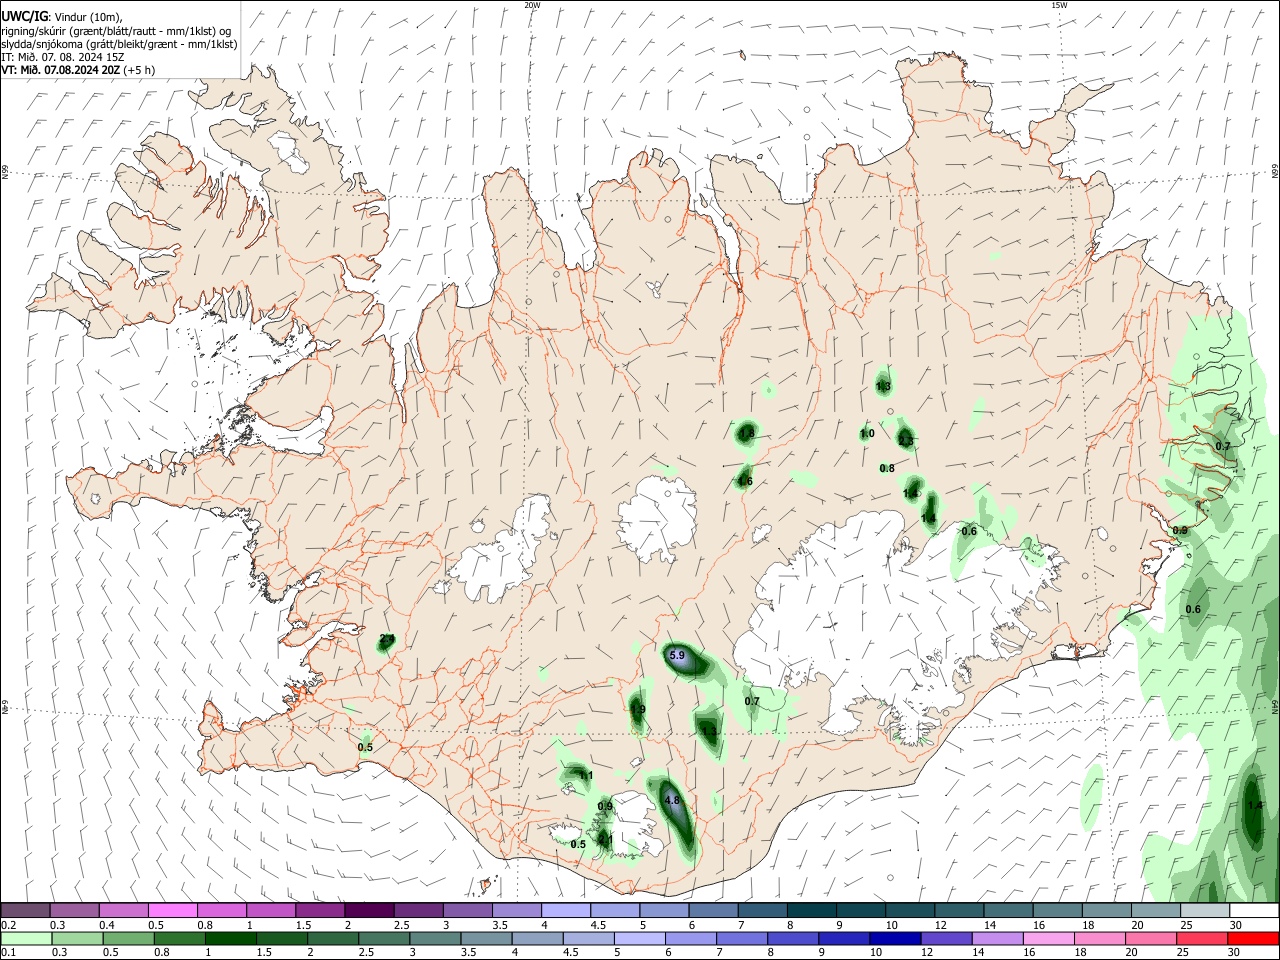Select the 1.8 precipitation value on map
This screenshot has height=960, width=1280.
pos(746,433)
